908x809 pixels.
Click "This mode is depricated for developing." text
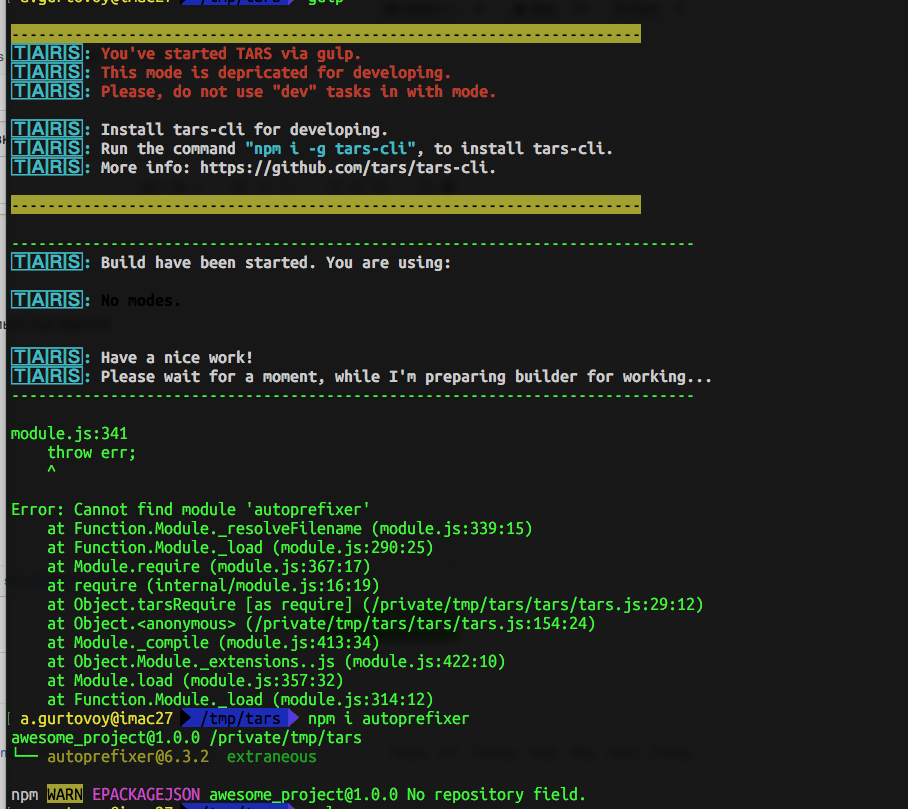(x=276, y=73)
